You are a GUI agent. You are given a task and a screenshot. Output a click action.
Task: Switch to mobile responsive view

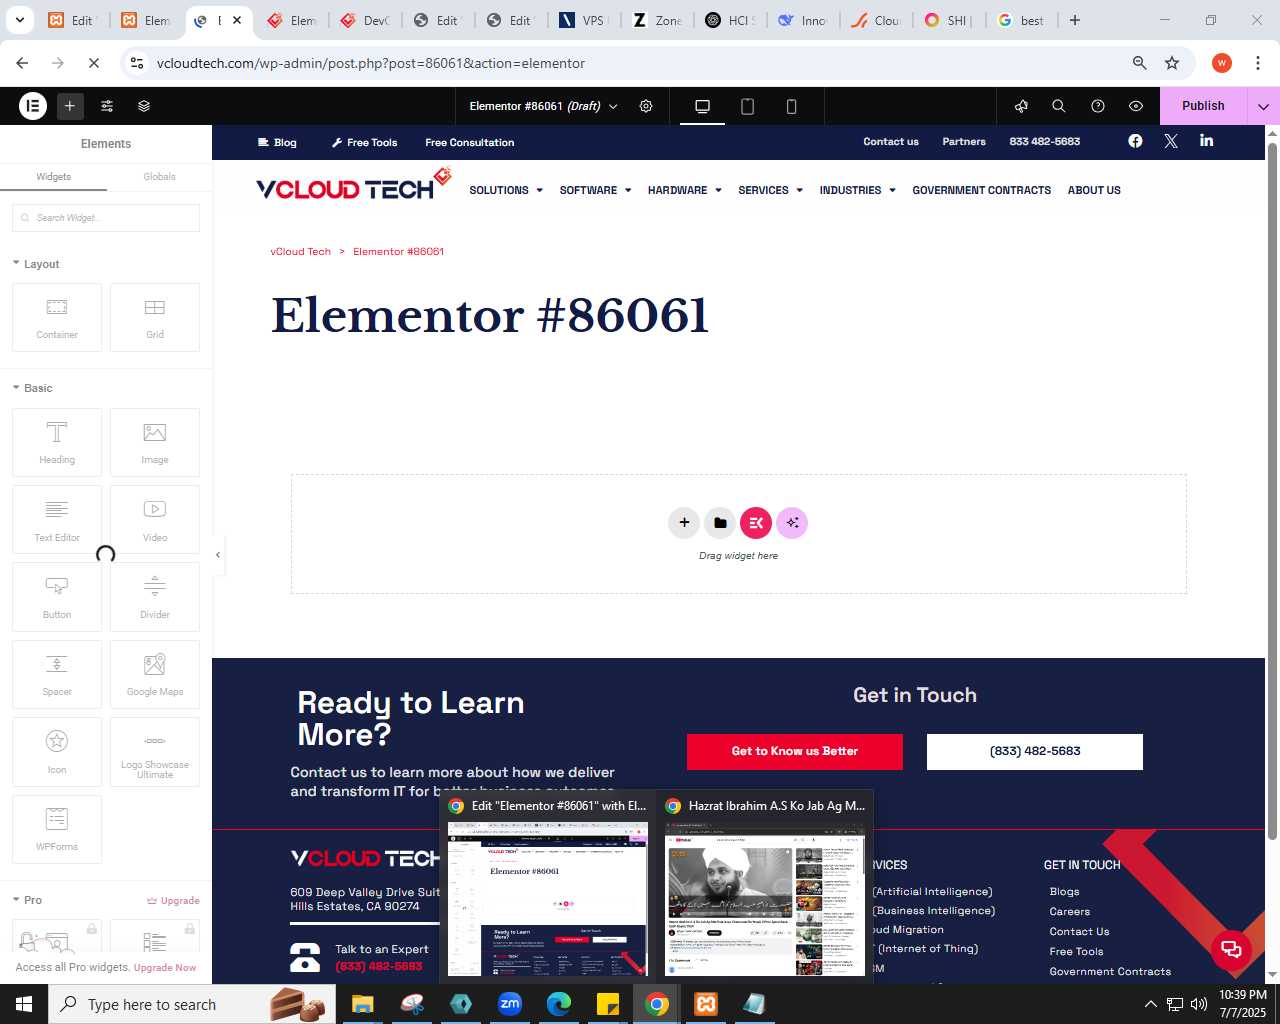(x=791, y=106)
